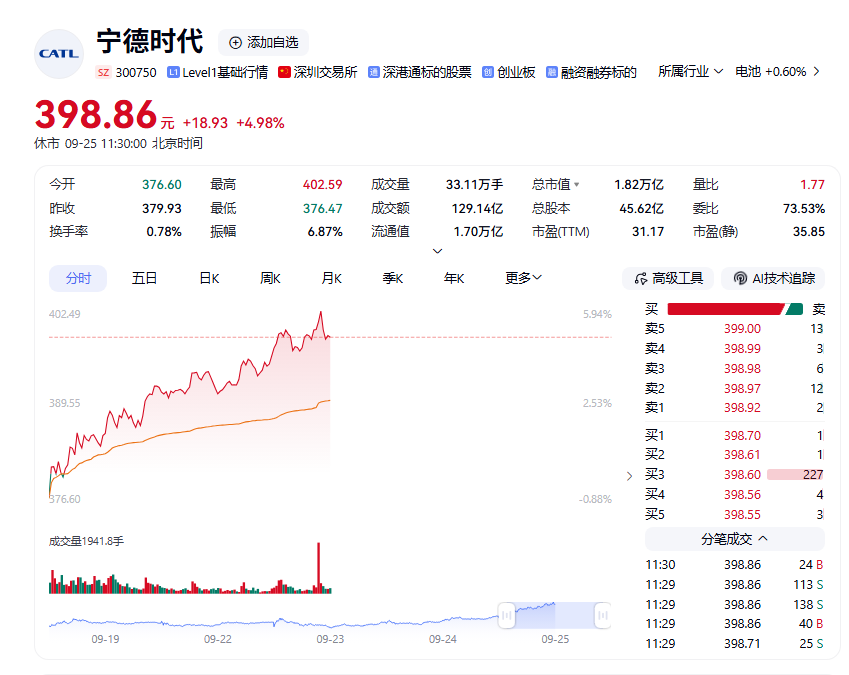Click the 最高 value 402.59
Viewport: 849px width, 675px height.
(322, 185)
